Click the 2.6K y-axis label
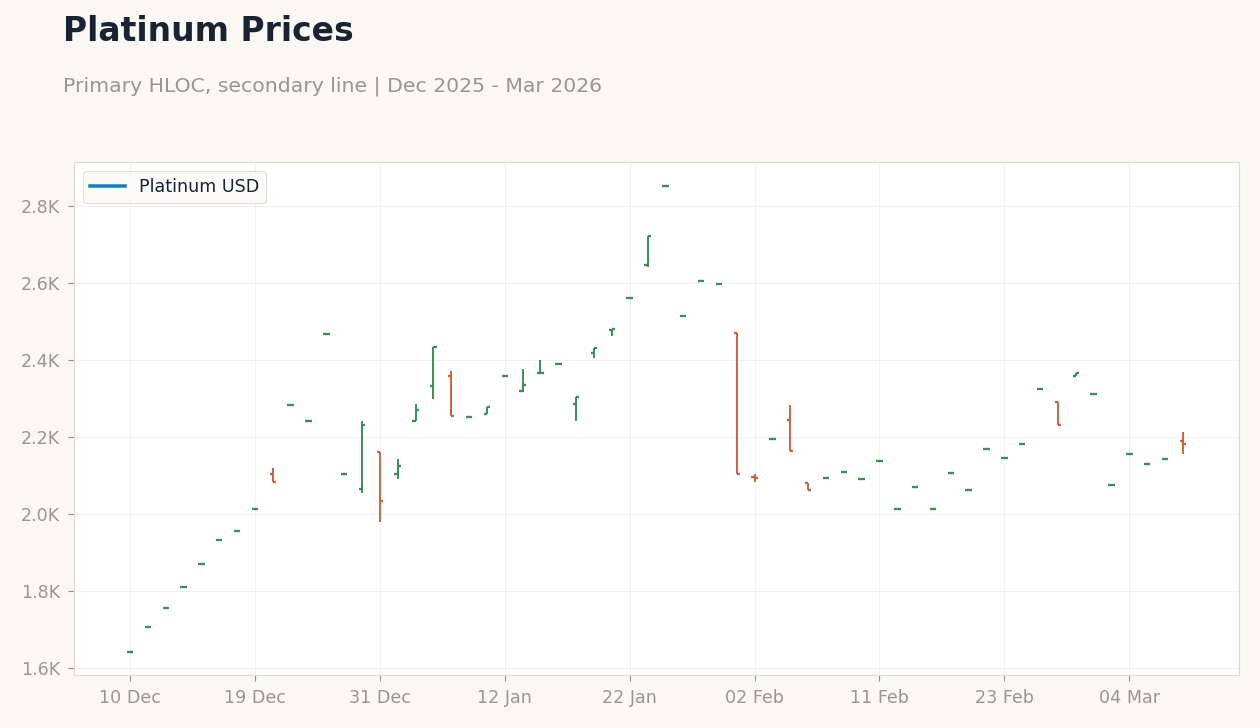The width and height of the screenshot is (1260, 728). [x=41, y=284]
